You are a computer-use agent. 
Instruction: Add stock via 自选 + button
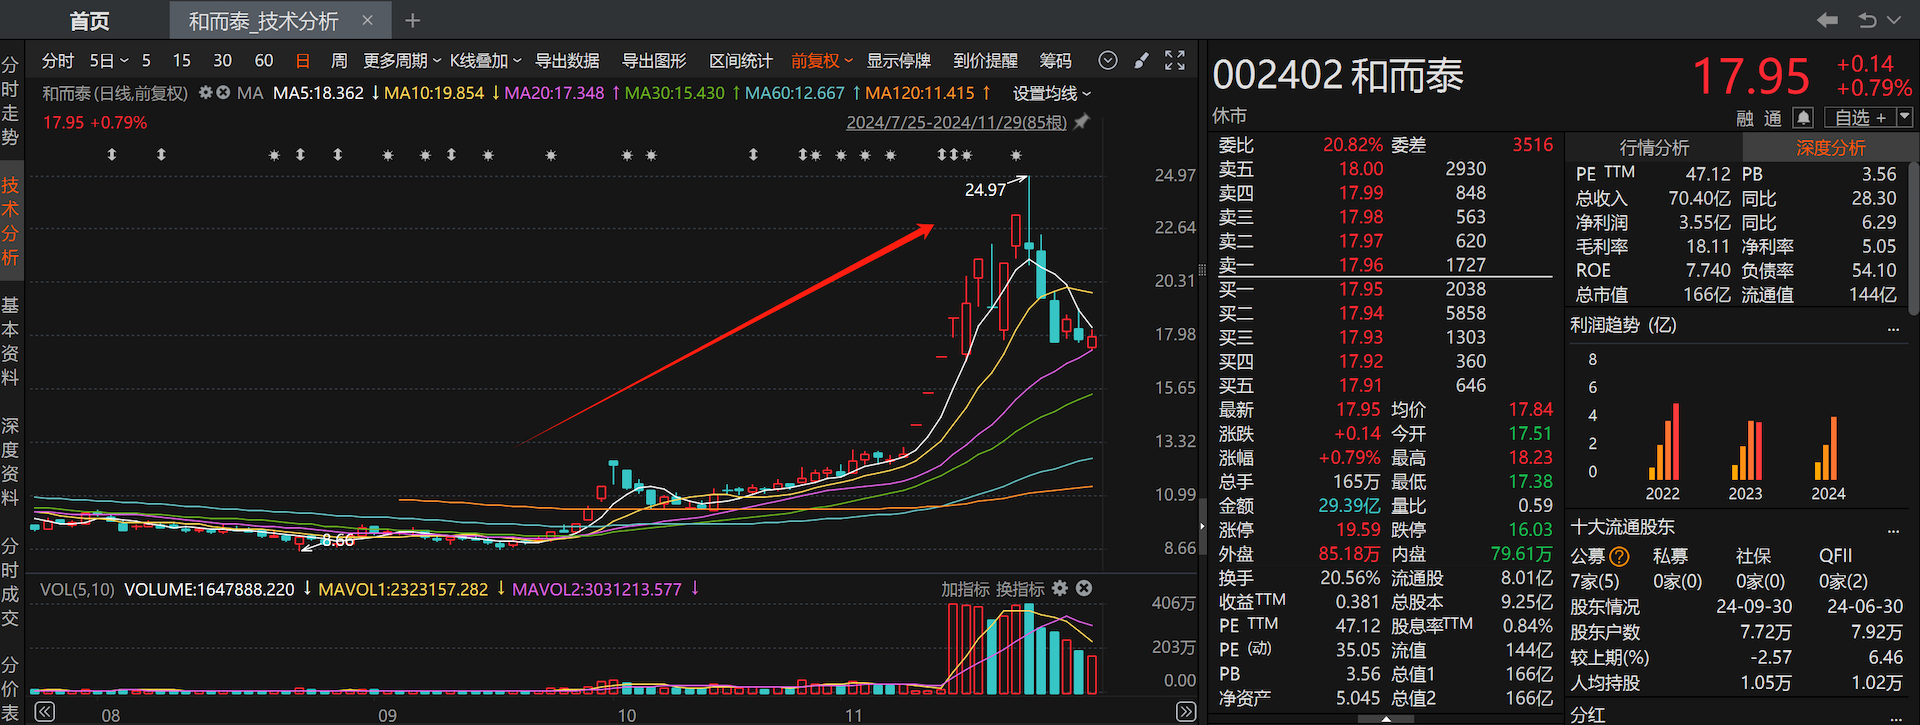tap(1859, 118)
